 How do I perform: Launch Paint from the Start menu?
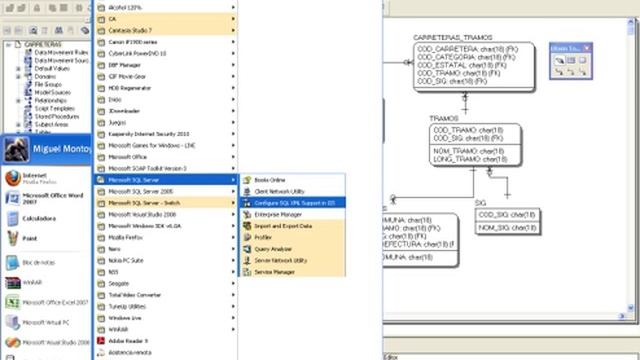coord(46,238)
